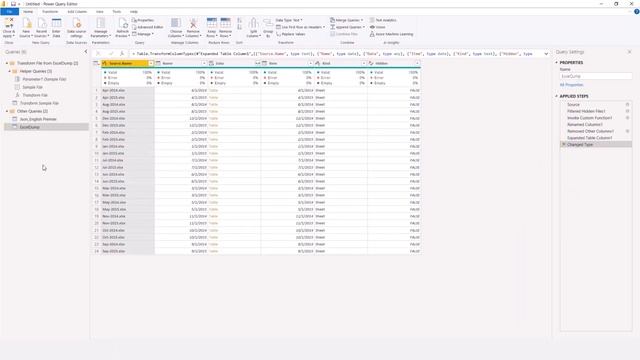Switch to the Home tab
The image size is (640, 360).
pos(28,11)
